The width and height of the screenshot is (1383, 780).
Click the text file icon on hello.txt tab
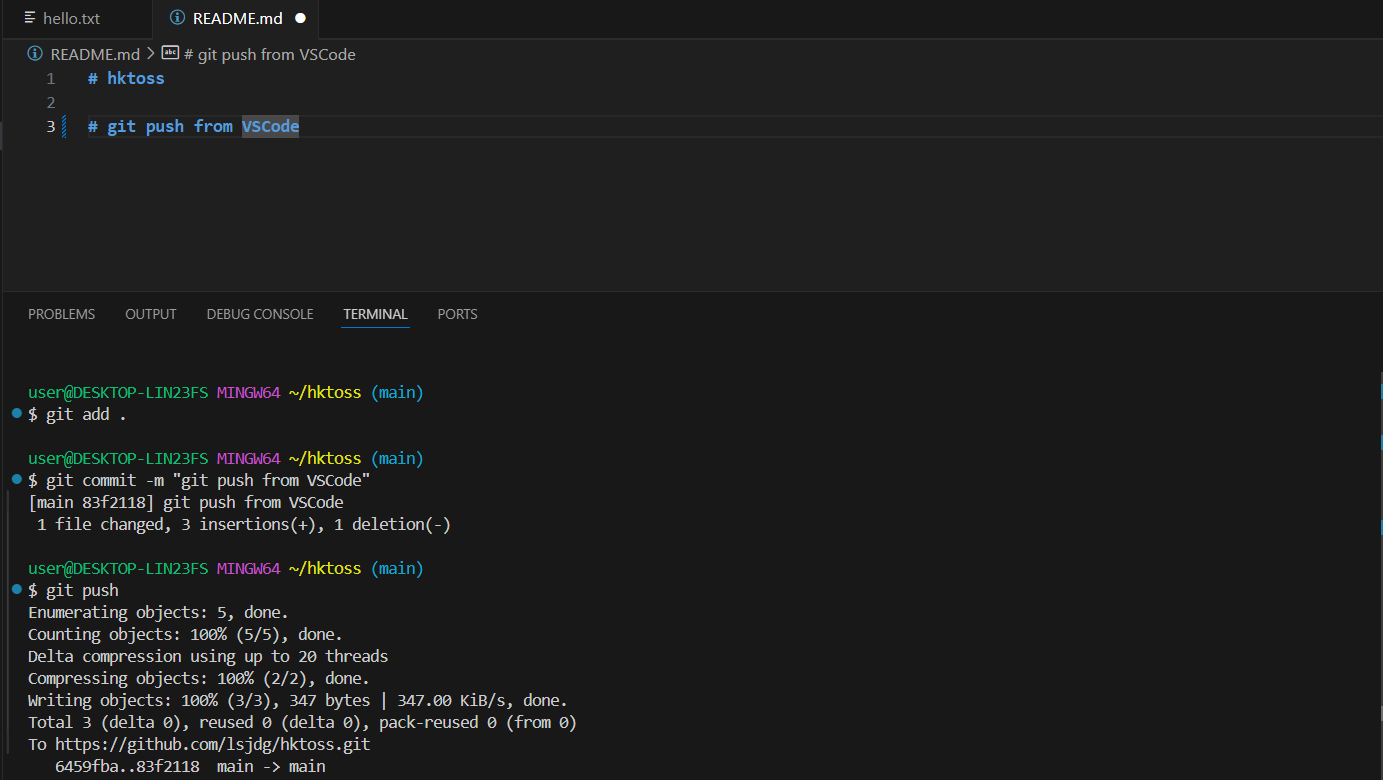click(30, 18)
